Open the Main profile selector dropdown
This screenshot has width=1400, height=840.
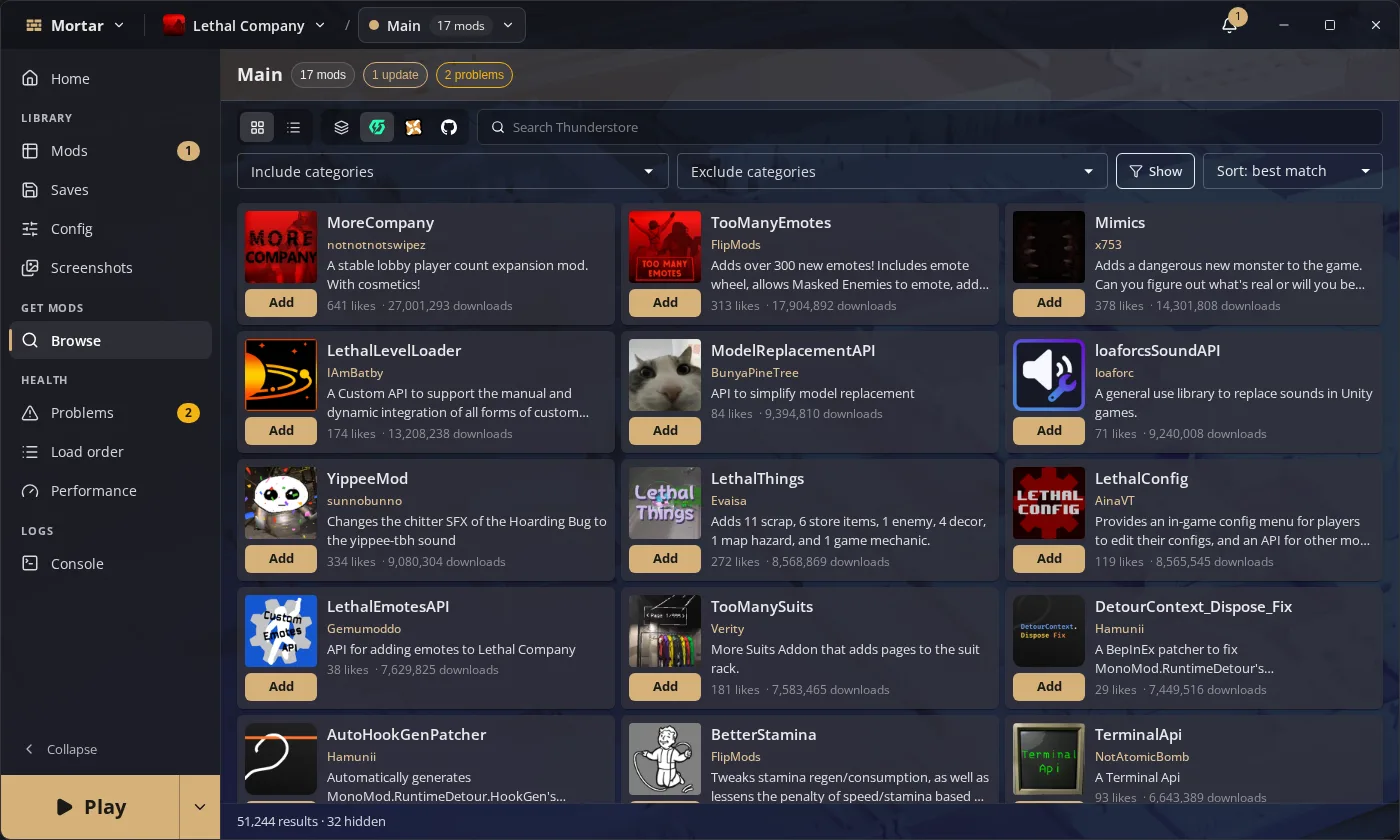tap(441, 25)
